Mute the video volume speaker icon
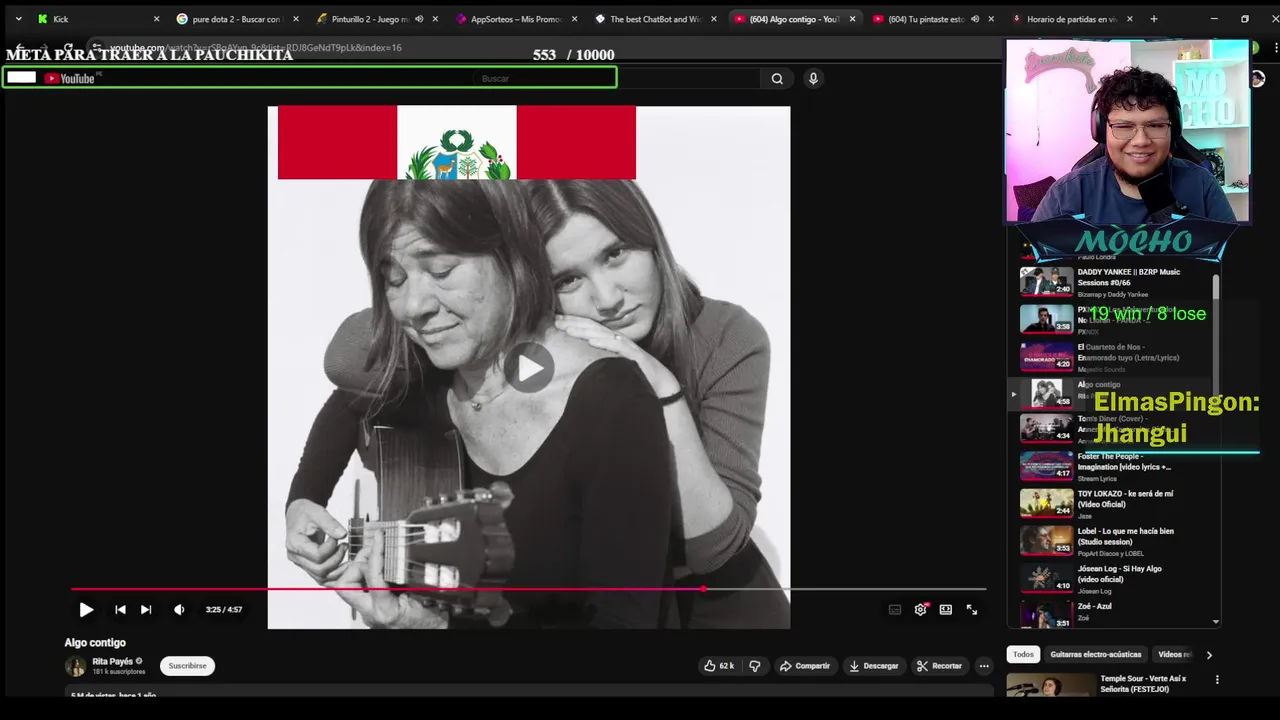The height and width of the screenshot is (720, 1280). (x=179, y=609)
